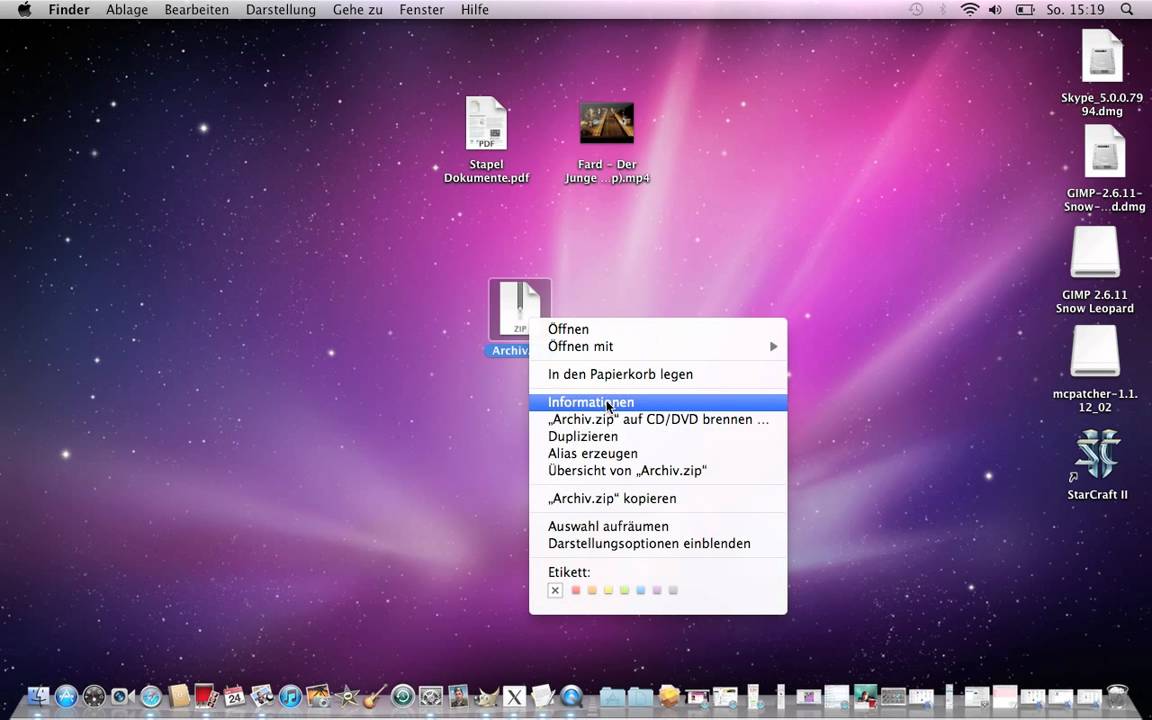Screen dimensions: 1152x720
Task: Open Finder from the Dock
Action: pyautogui.click(x=38, y=696)
